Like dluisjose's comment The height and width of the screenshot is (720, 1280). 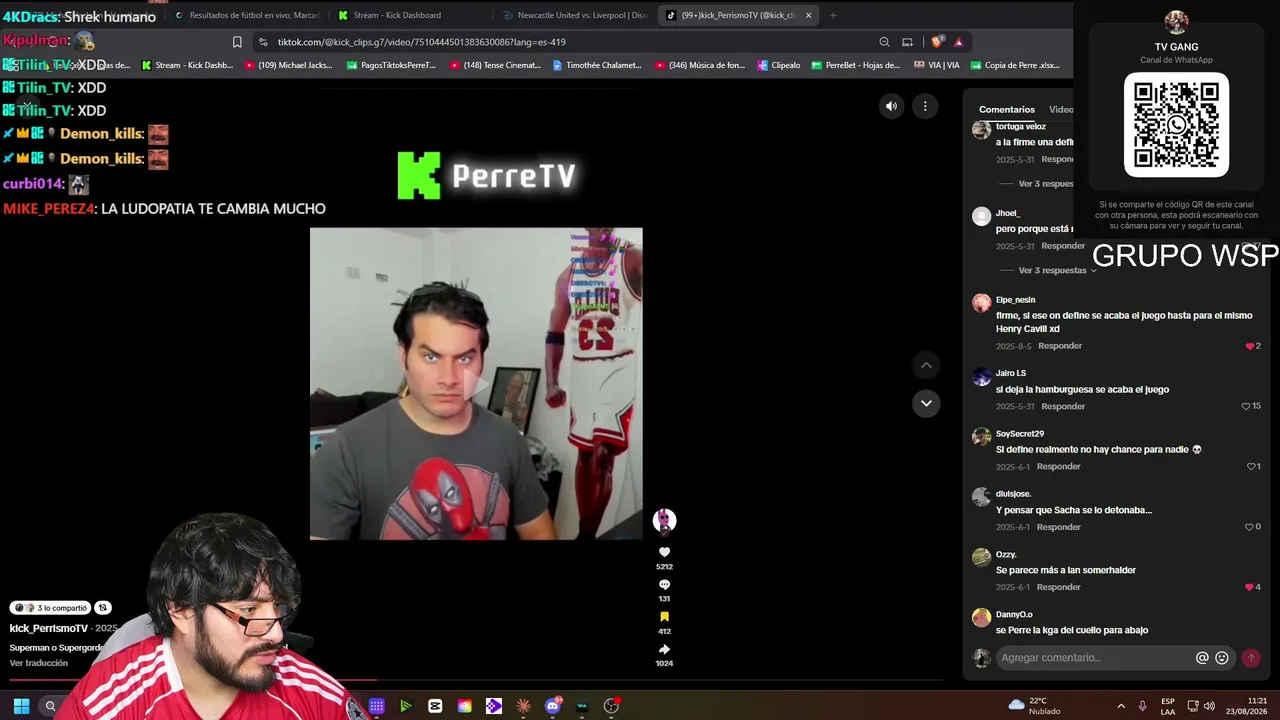[1249, 527]
